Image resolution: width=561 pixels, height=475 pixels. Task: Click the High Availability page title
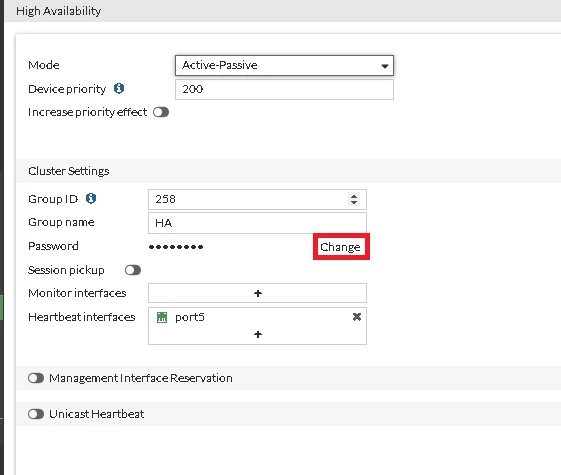click(59, 11)
